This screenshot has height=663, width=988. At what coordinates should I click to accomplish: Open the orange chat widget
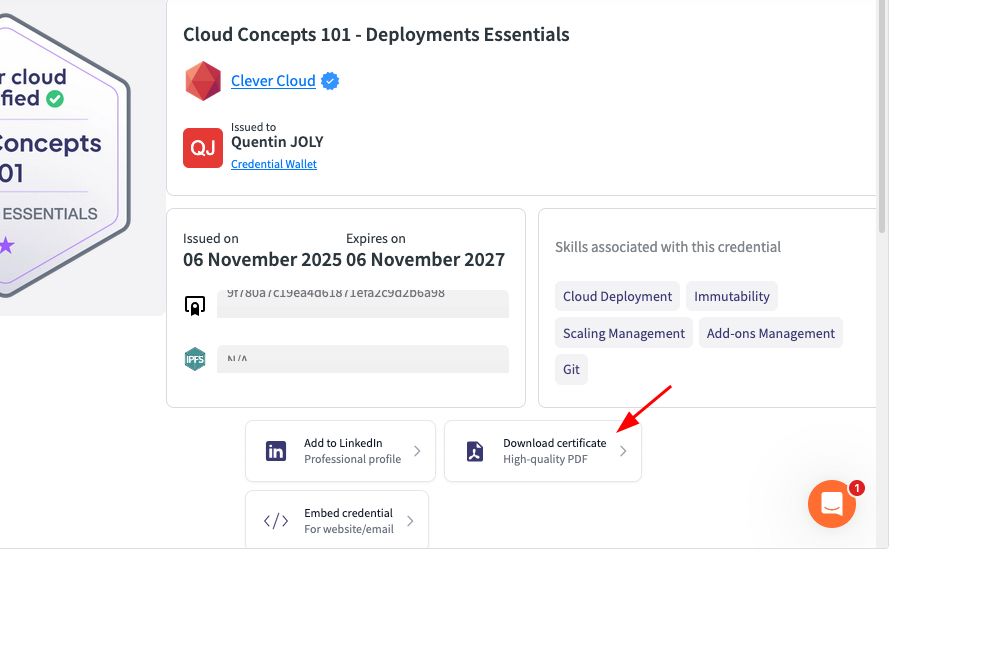[x=832, y=504]
